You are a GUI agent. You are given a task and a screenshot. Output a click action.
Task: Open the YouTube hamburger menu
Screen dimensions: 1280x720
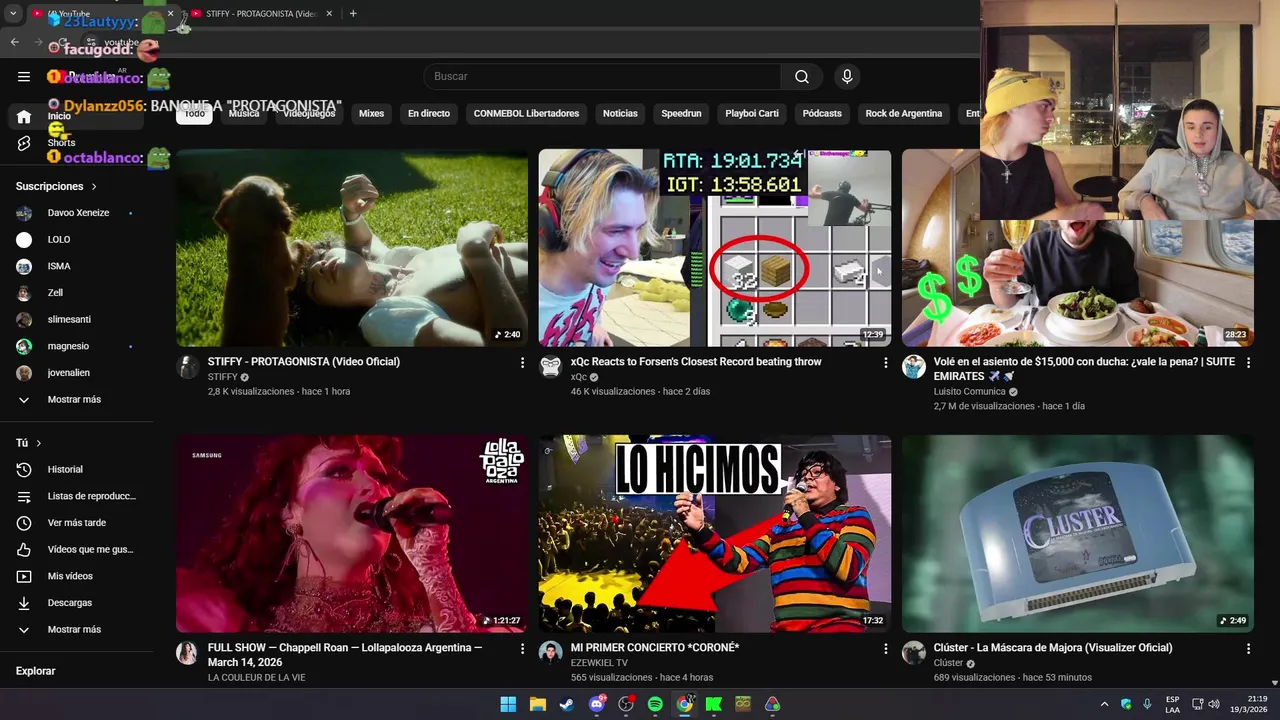pos(24,77)
